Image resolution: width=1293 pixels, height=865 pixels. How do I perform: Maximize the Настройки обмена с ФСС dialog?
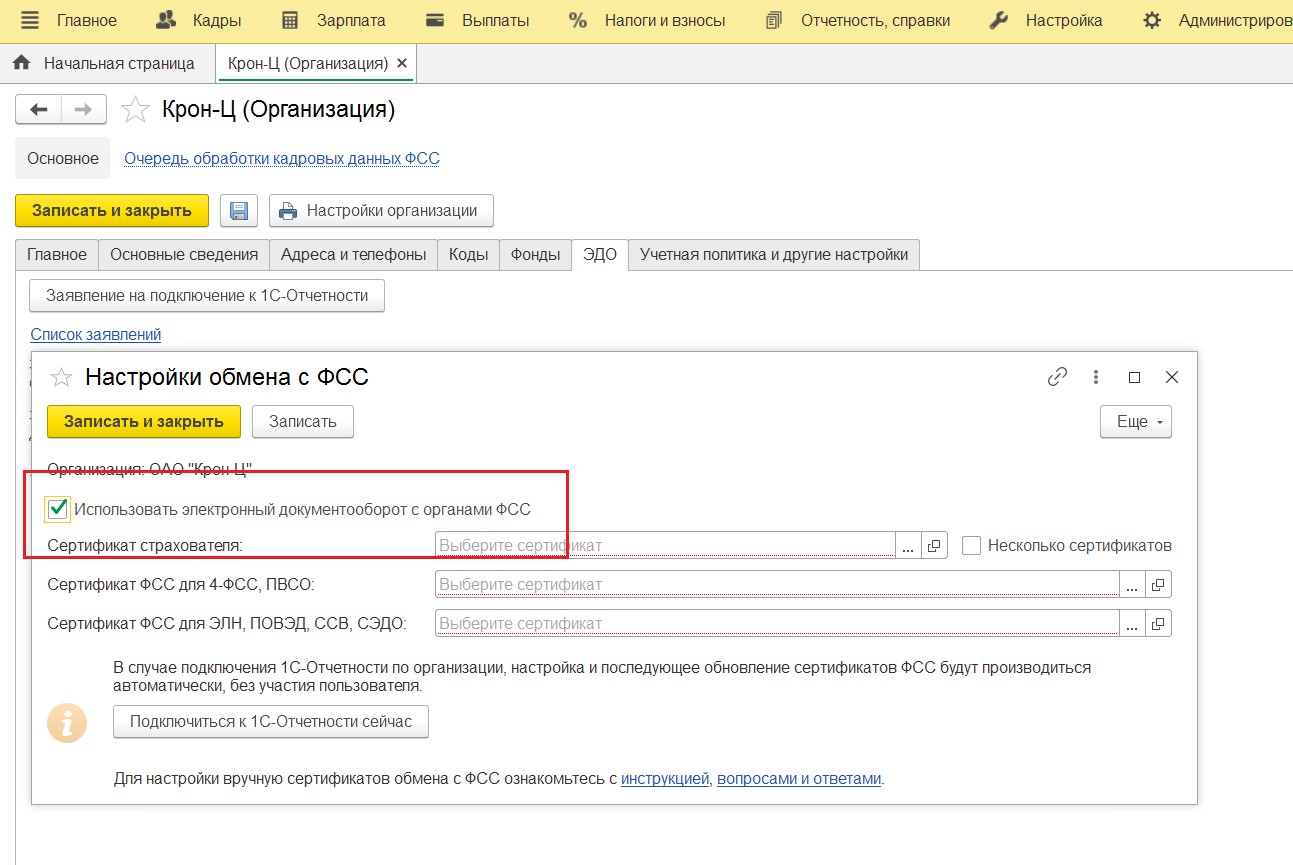1134,377
